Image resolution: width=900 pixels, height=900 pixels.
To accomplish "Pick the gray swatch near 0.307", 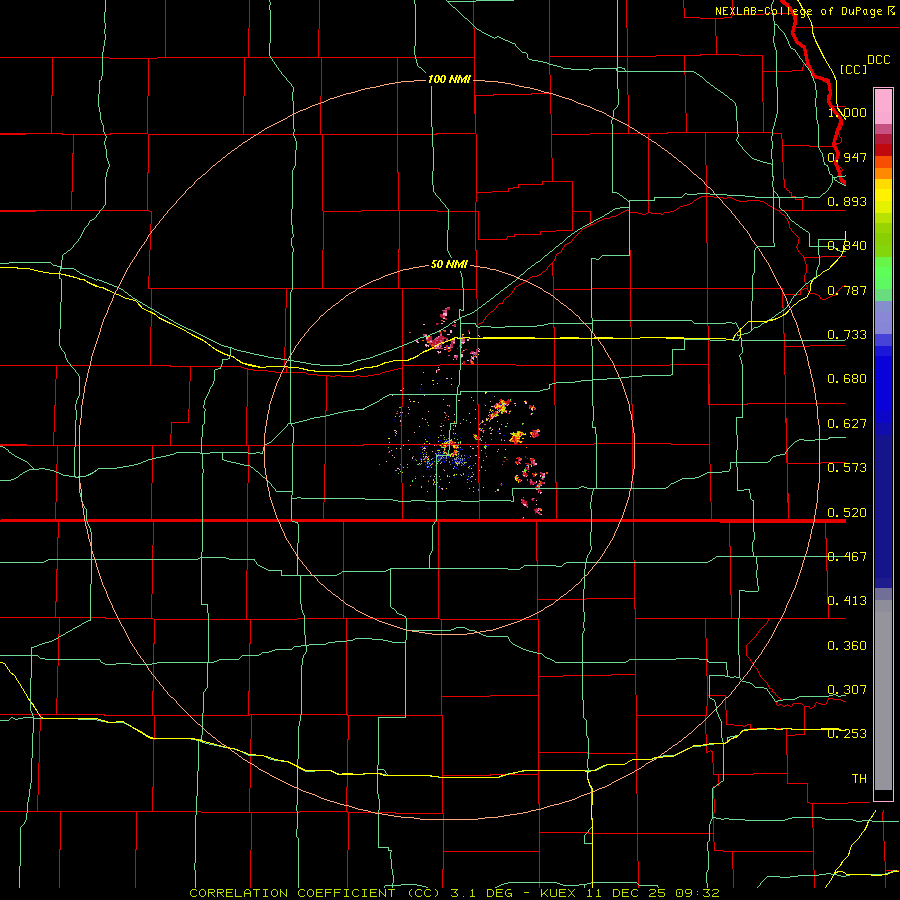I will (x=883, y=695).
